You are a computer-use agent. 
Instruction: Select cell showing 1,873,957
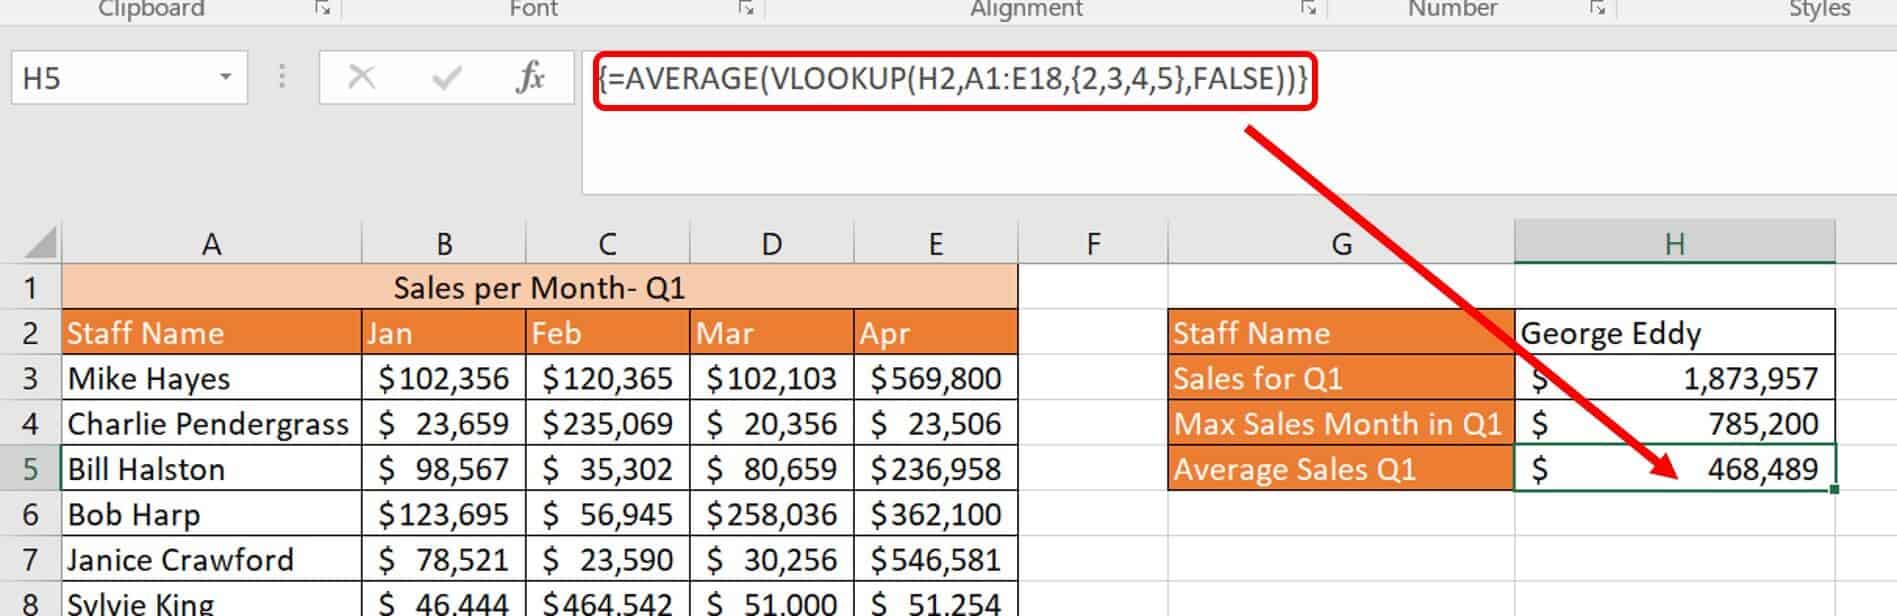point(1675,378)
